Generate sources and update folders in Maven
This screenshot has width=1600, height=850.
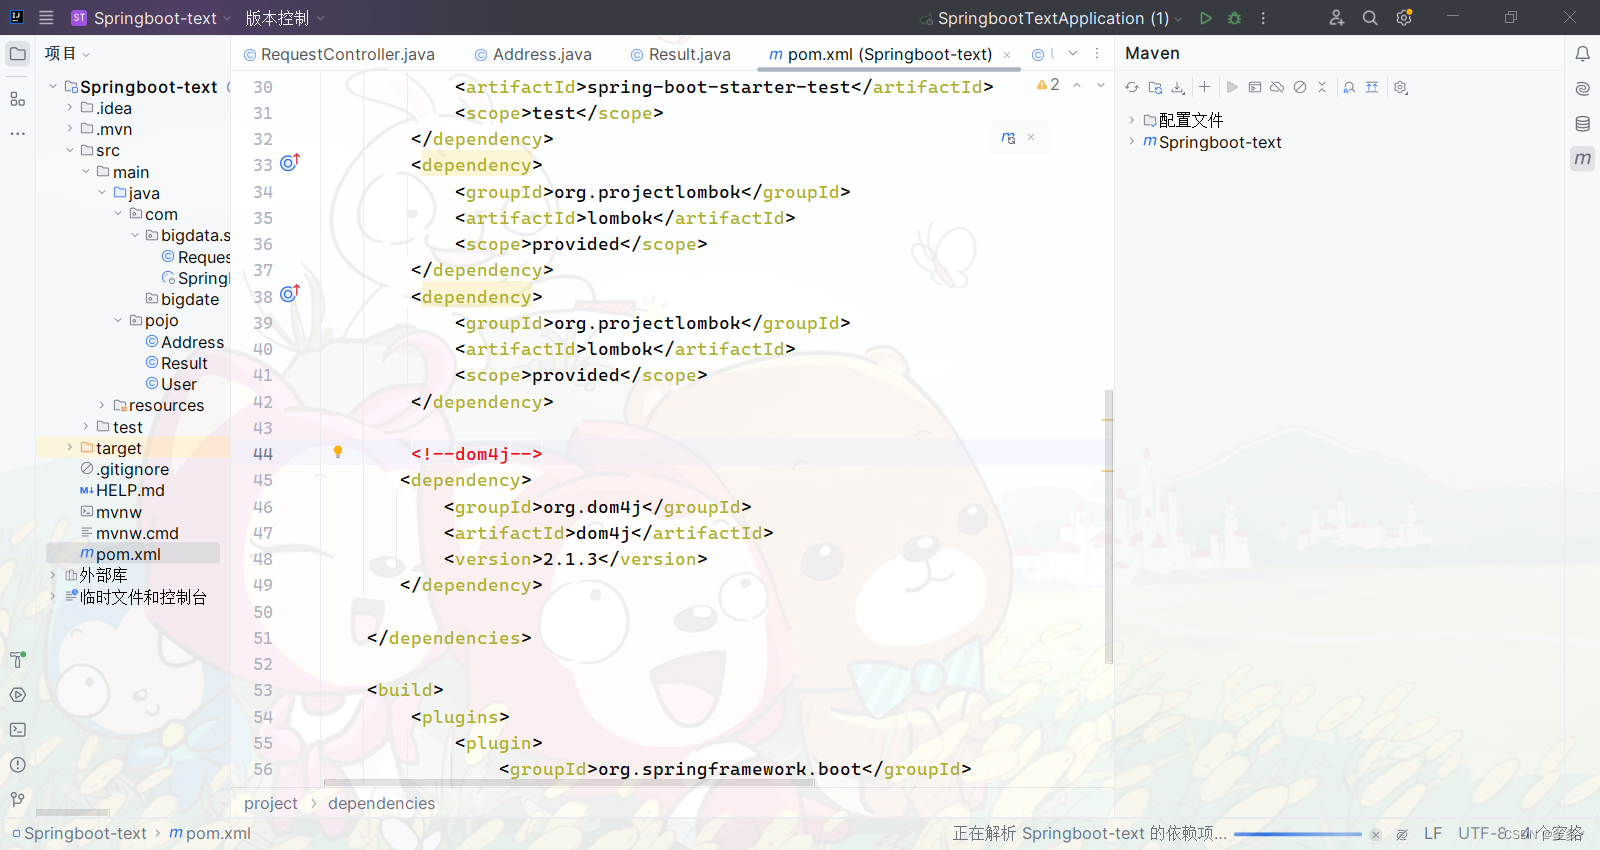[x=1155, y=88]
